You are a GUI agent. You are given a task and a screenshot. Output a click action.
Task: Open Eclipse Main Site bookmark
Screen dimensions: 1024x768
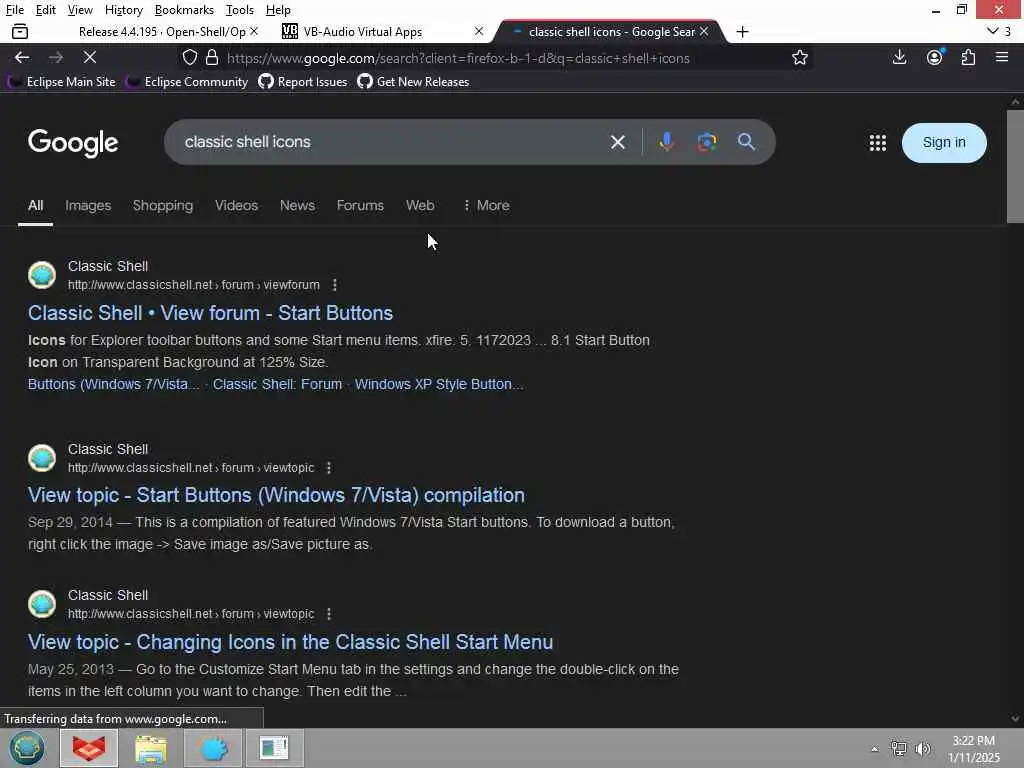tap(62, 82)
